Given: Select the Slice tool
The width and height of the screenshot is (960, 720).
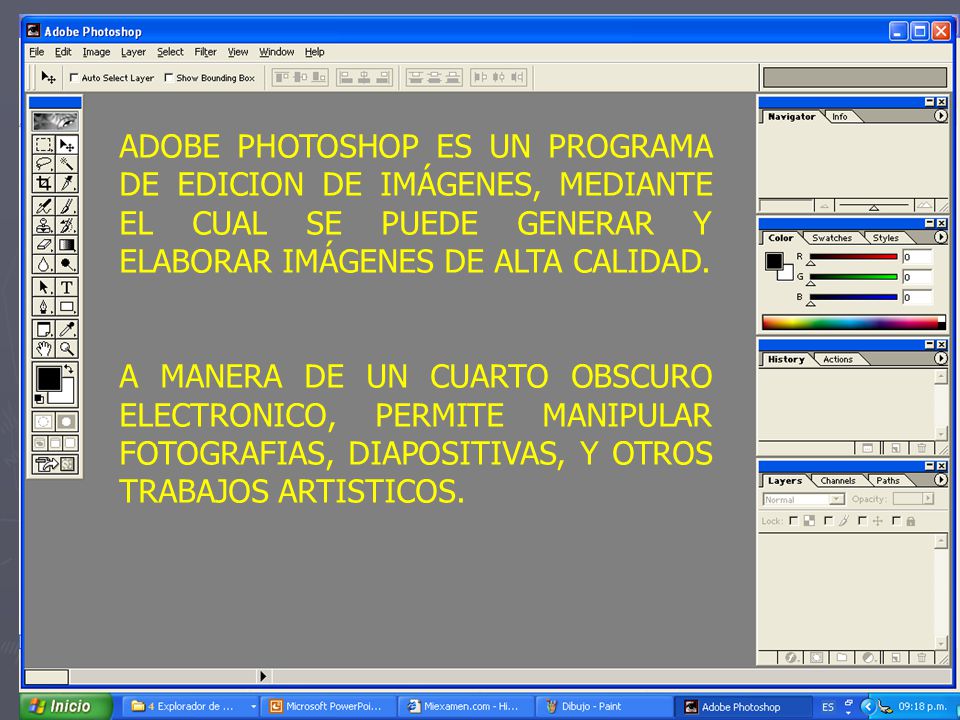Looking at the screenshot, I should (66, 182).
